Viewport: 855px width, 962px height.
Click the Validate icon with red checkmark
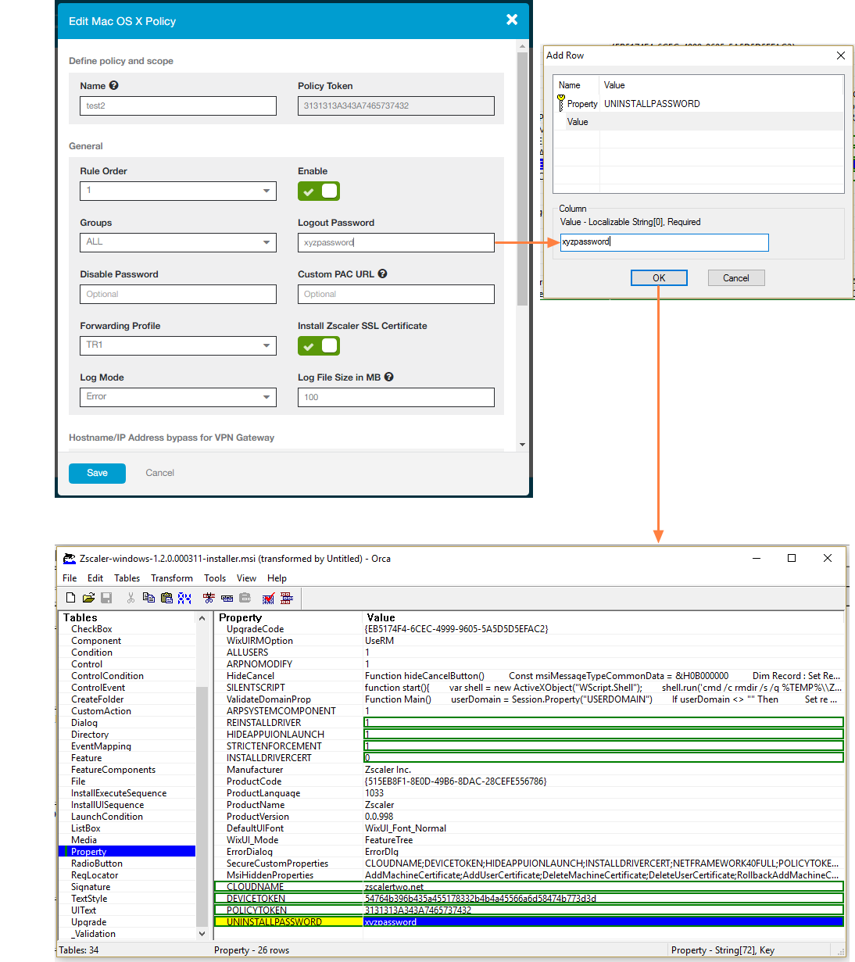pos(268,598)
